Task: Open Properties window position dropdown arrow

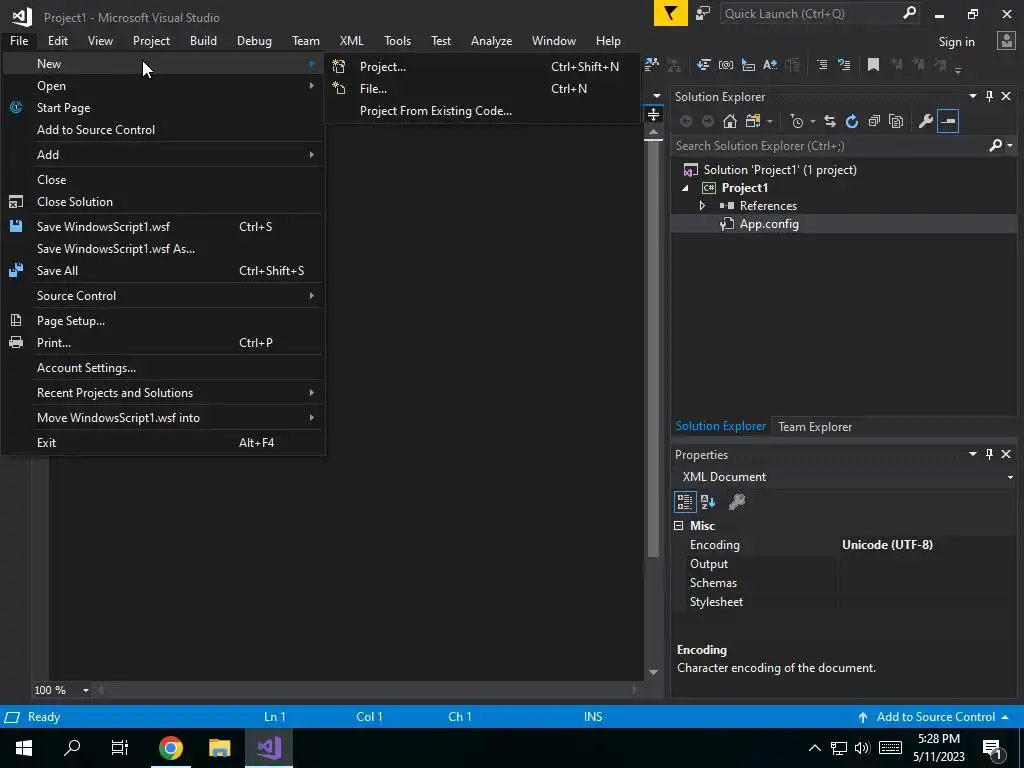Action: (972, 454)
